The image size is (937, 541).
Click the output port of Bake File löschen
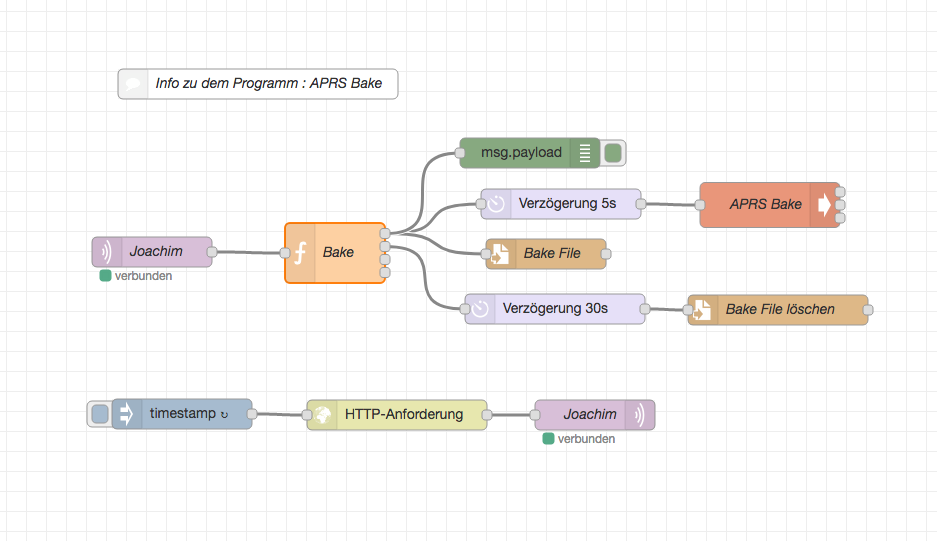click(868, 310)
